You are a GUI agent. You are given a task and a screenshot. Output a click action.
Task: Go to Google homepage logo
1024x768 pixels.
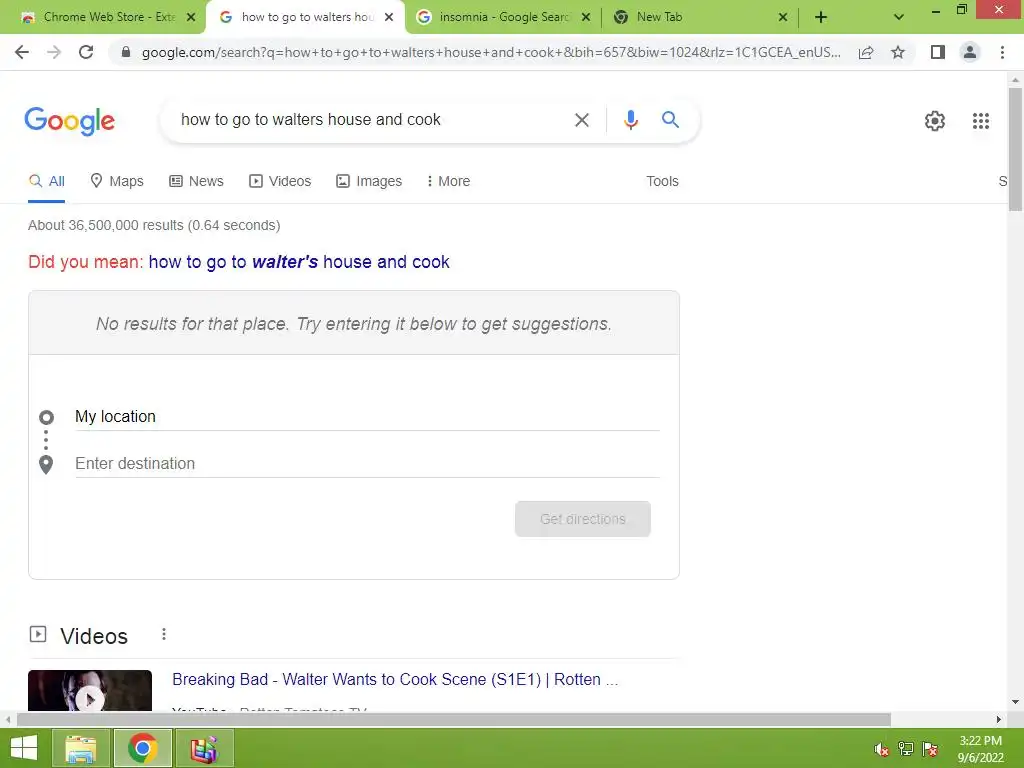click(x=69, y=121)
